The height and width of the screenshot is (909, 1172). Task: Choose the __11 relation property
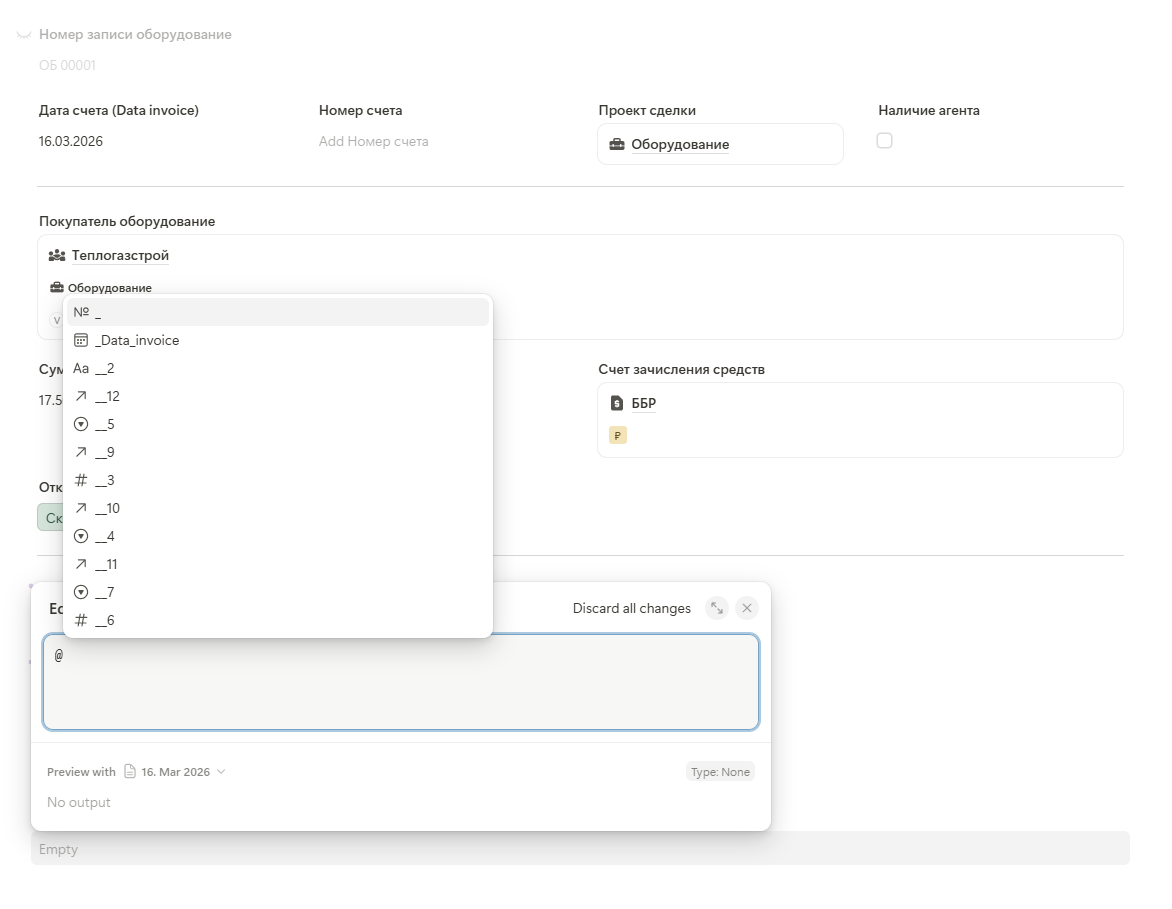coord(278,564)
